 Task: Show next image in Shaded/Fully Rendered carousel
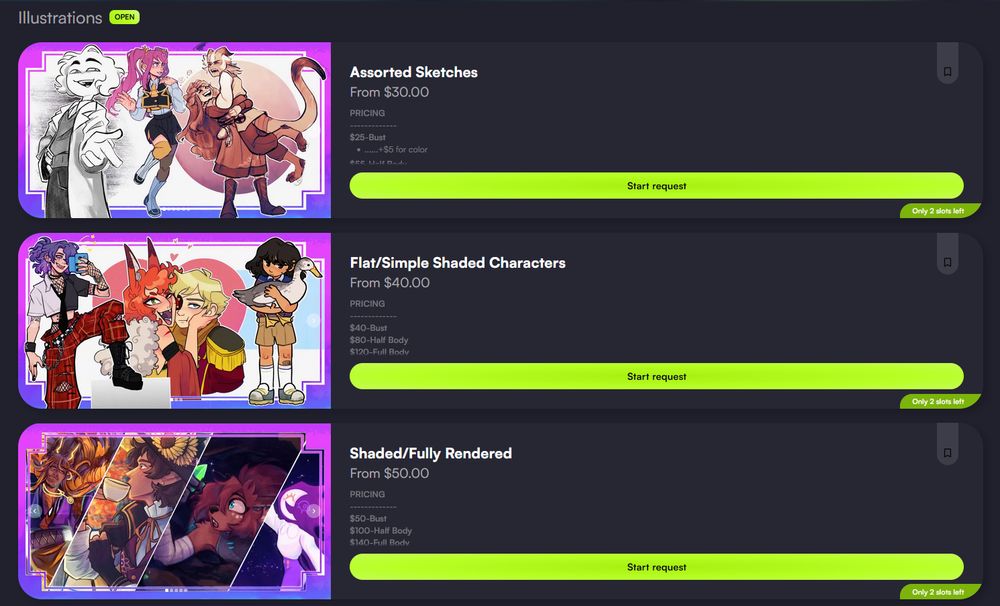313,511
